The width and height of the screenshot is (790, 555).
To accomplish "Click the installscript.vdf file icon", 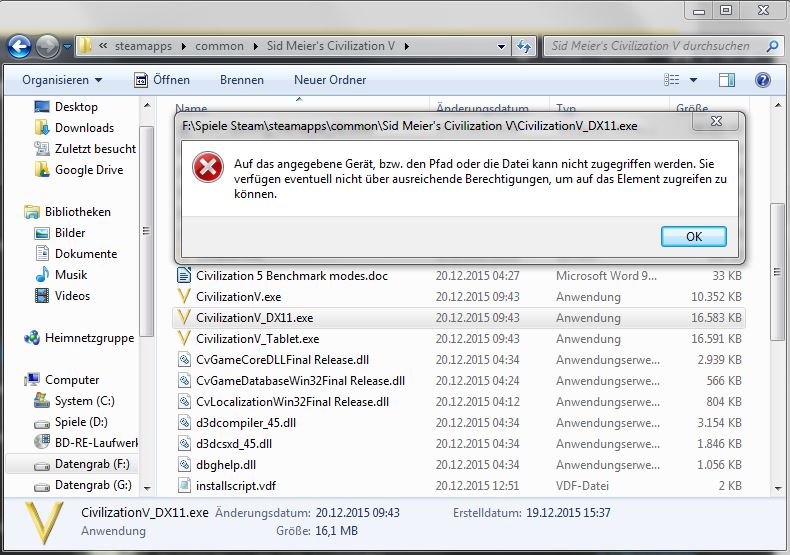I will [x=184, y=485].
